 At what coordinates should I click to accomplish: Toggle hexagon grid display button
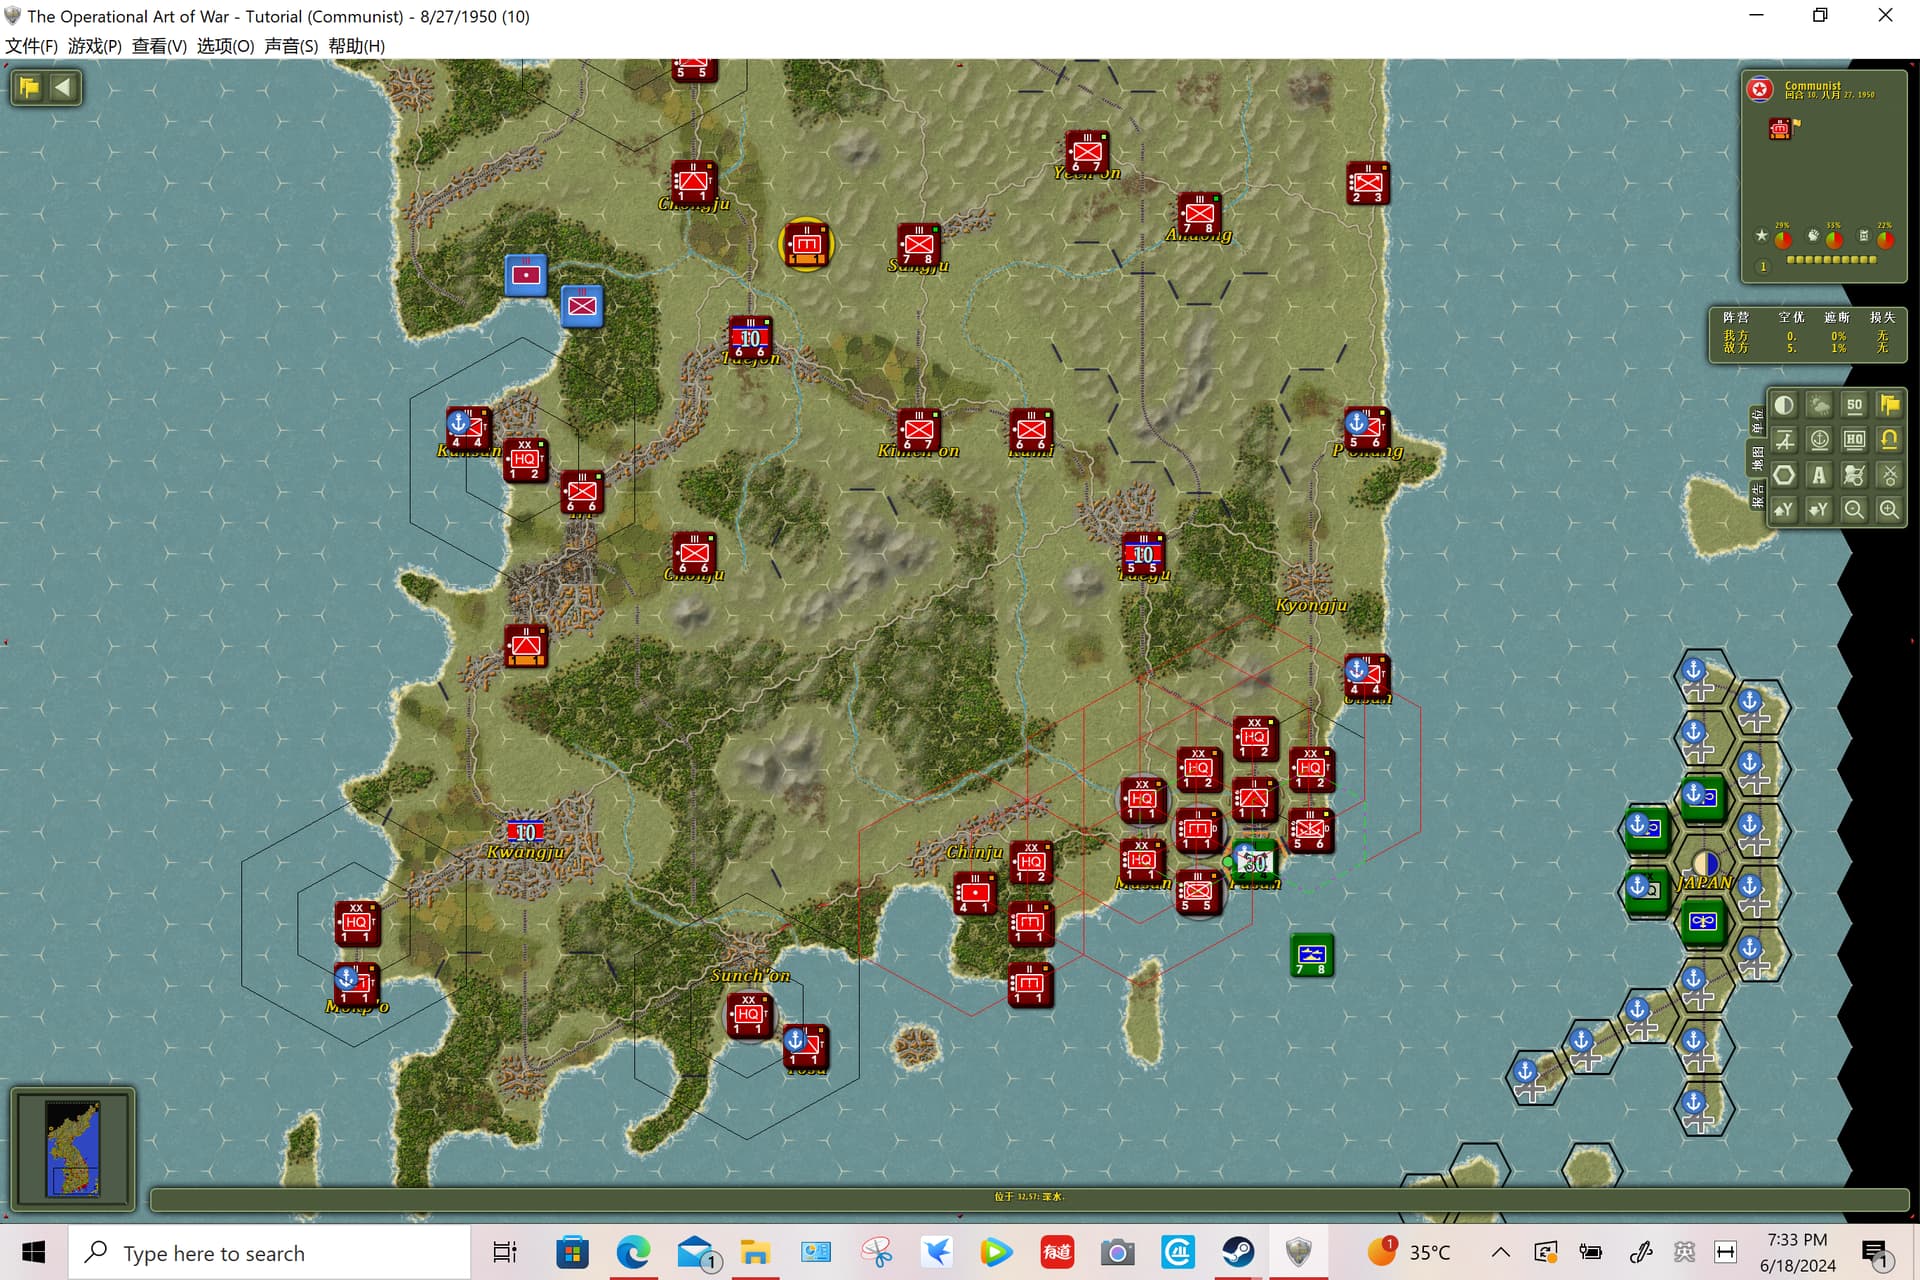(1784, 475)
